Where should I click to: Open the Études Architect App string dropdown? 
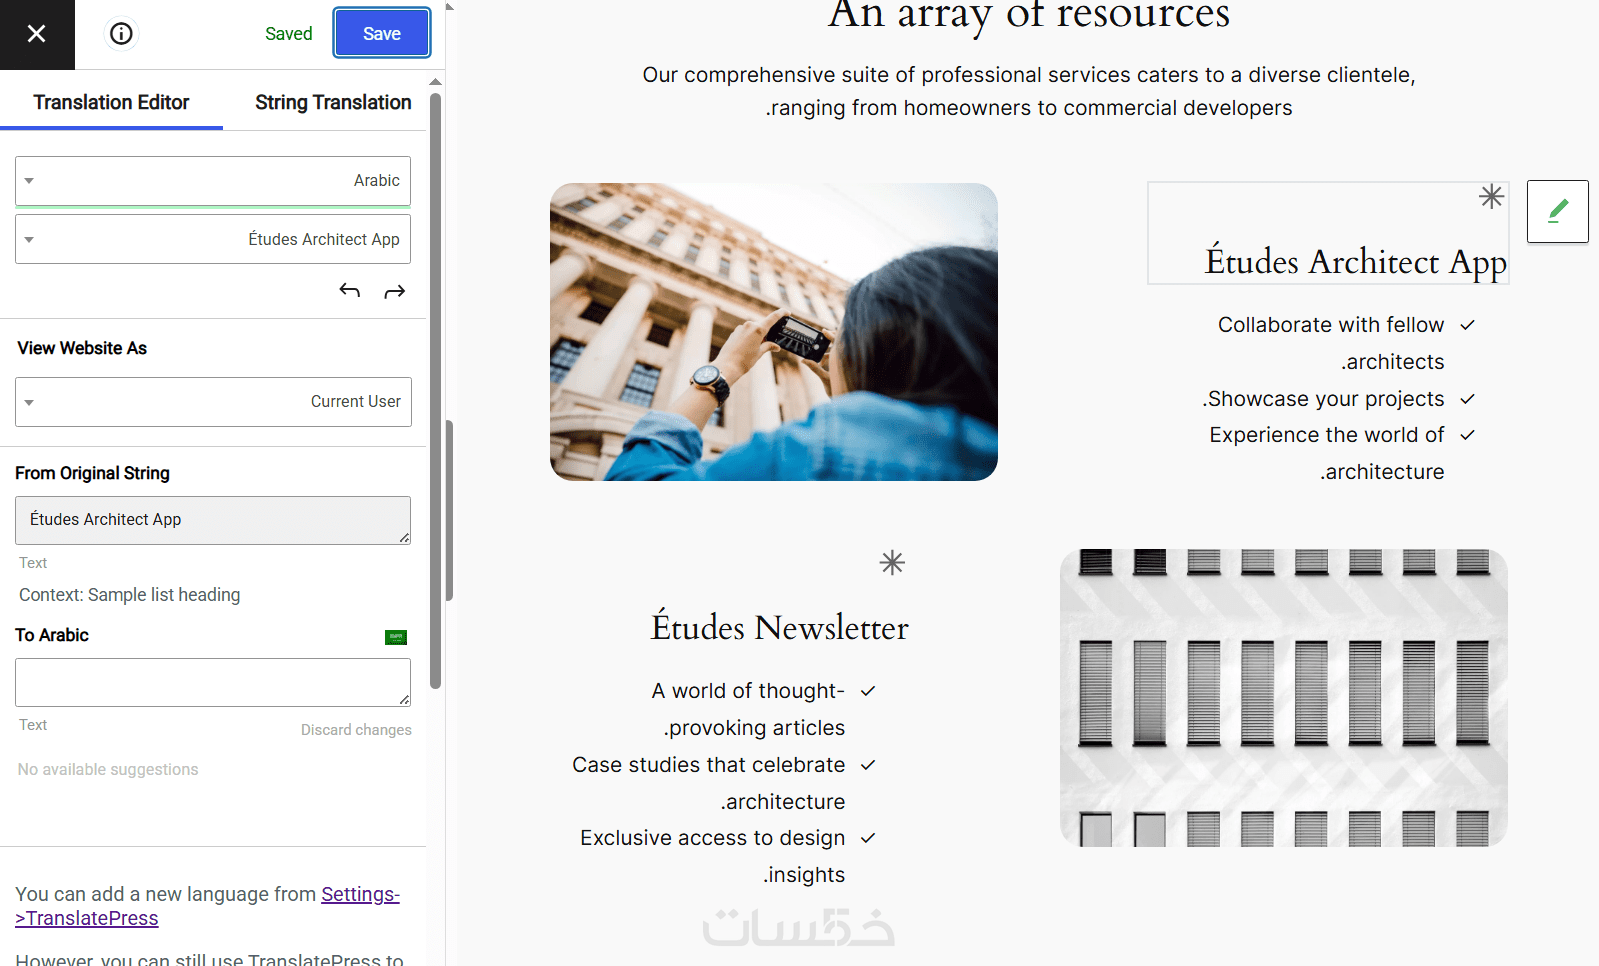(213, 239)
